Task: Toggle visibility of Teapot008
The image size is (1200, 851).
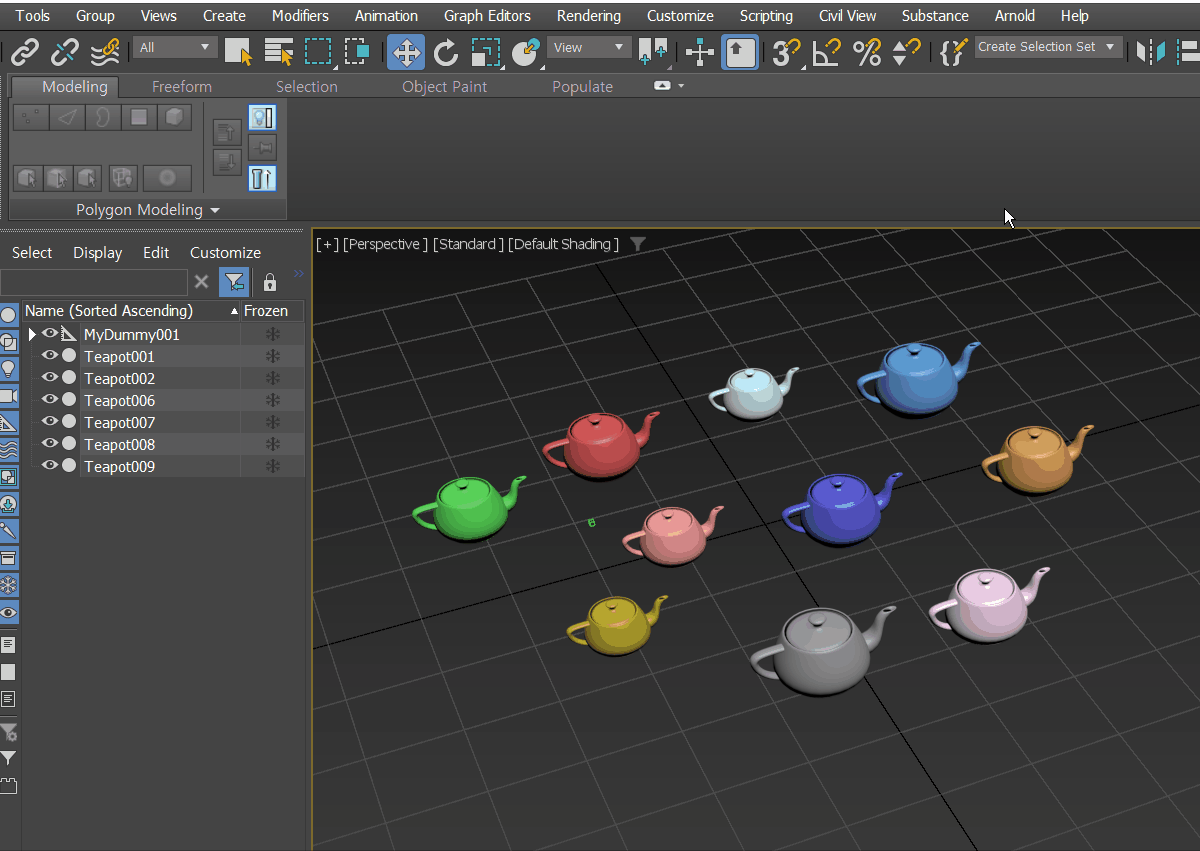Action: pos(49,444)
